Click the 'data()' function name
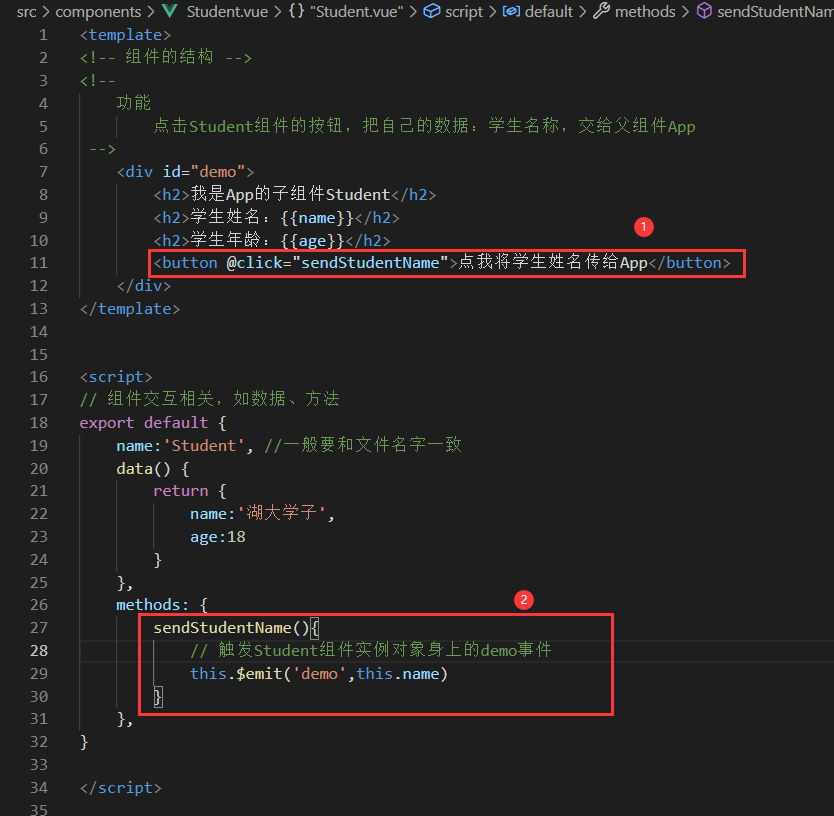Screen dimensions: 834x816 [x=144, y=469]
